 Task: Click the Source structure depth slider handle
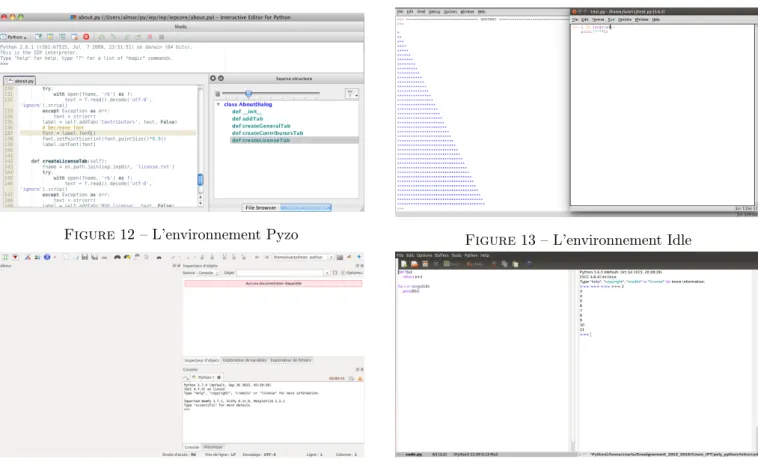click(248, 93)
